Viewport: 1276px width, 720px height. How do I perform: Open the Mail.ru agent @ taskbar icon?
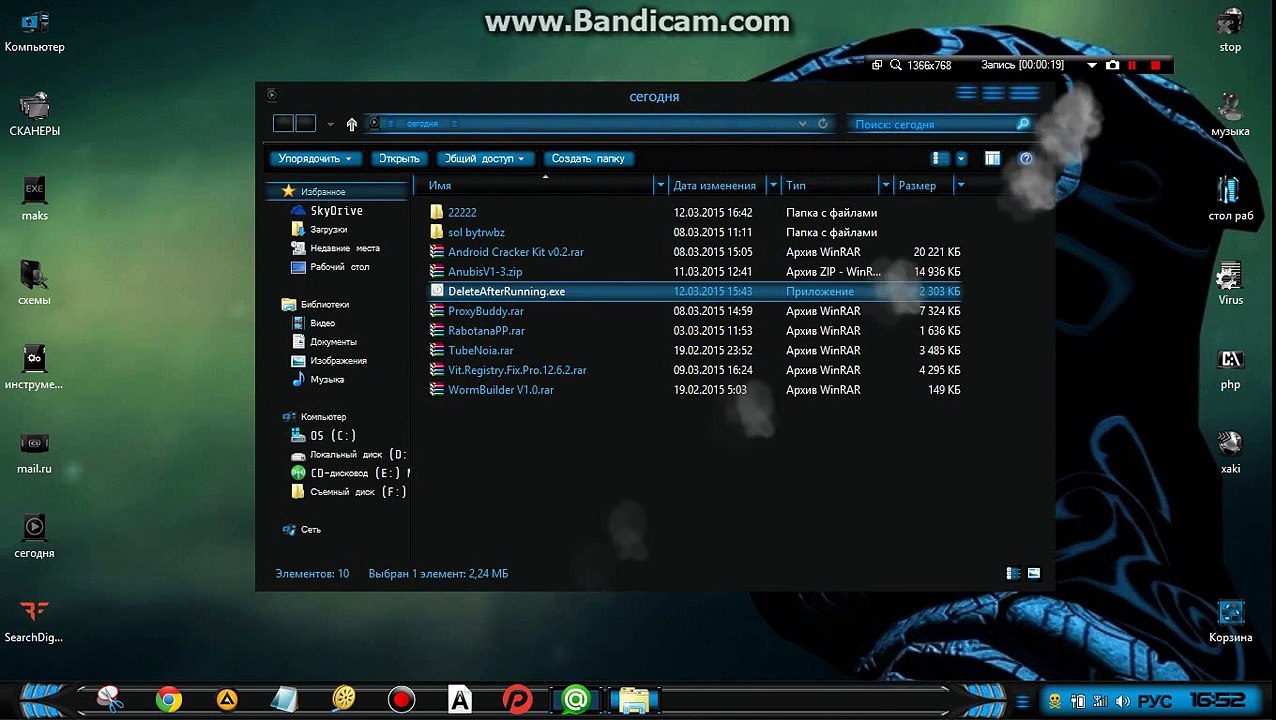point(575,699)
